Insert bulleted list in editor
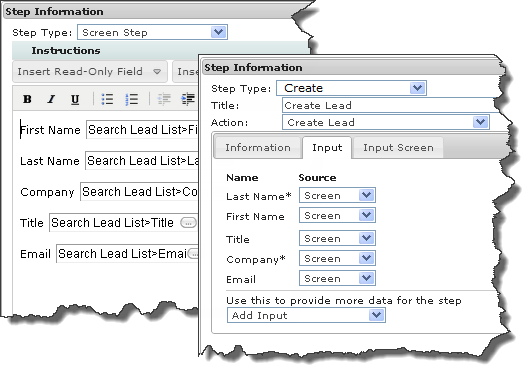 (x=107, y=99)
